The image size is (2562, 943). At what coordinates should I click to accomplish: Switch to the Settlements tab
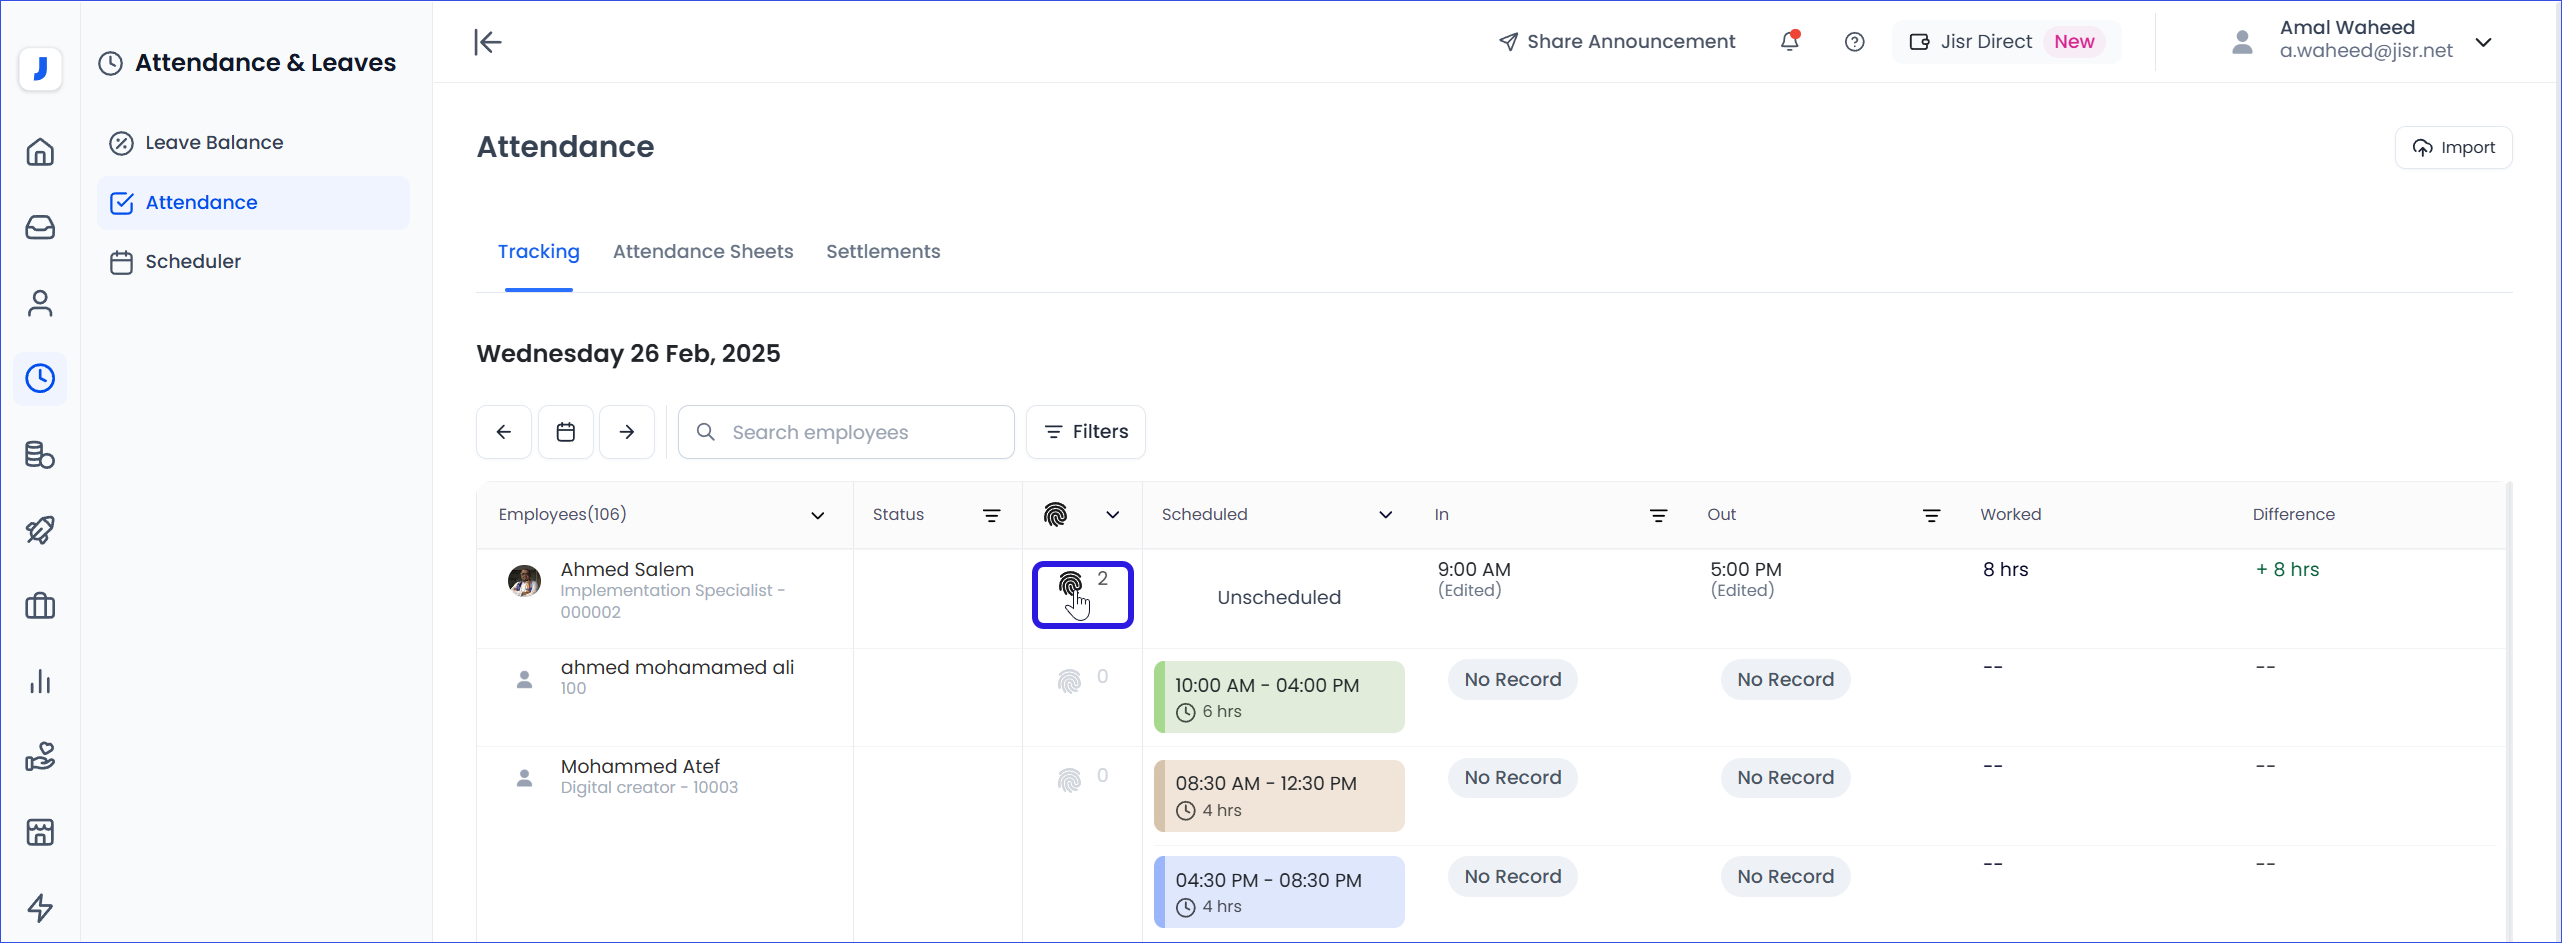point(882,252)
